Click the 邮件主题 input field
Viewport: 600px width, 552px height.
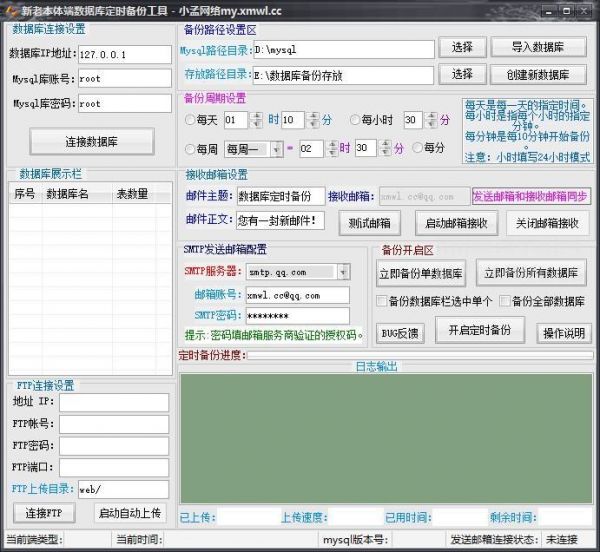281,196
